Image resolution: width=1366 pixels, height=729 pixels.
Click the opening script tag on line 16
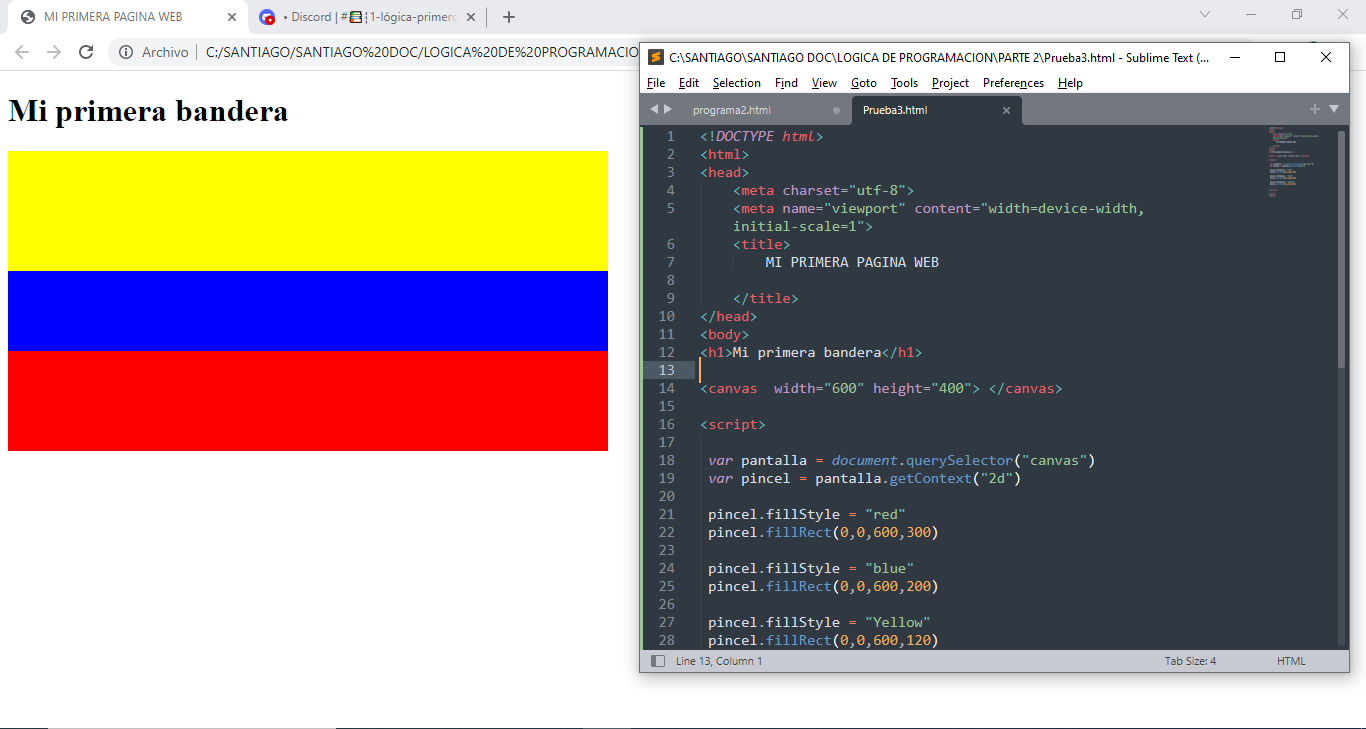[x=733, y=424]
